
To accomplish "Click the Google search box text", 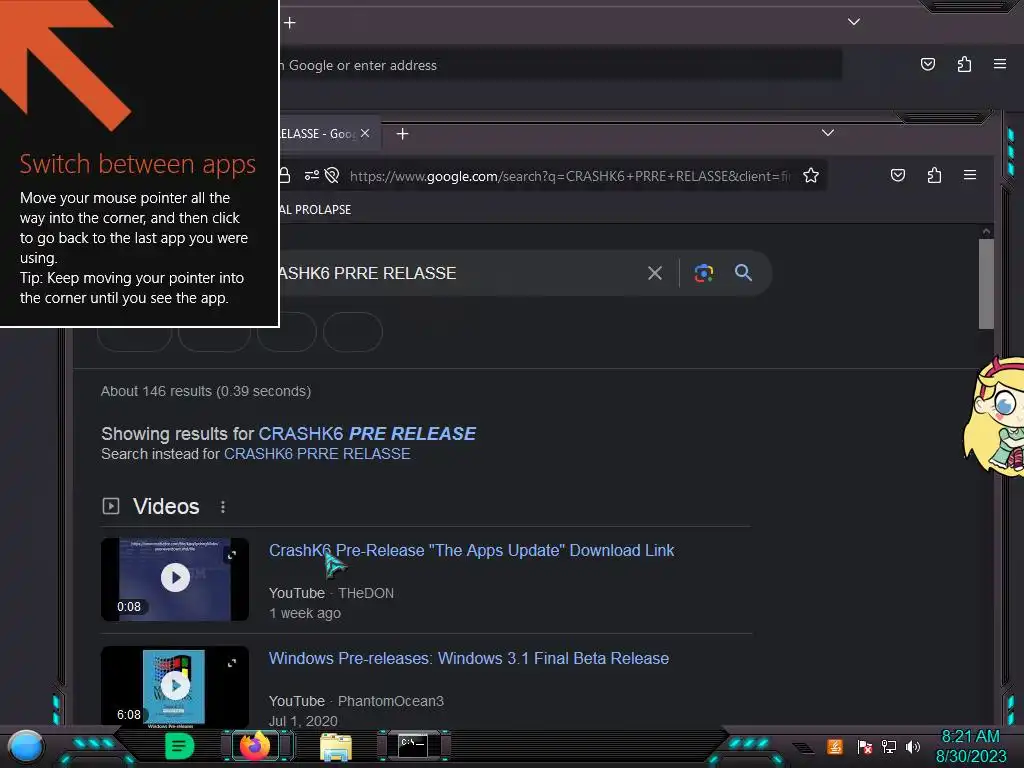I will [x=368, y=273].
